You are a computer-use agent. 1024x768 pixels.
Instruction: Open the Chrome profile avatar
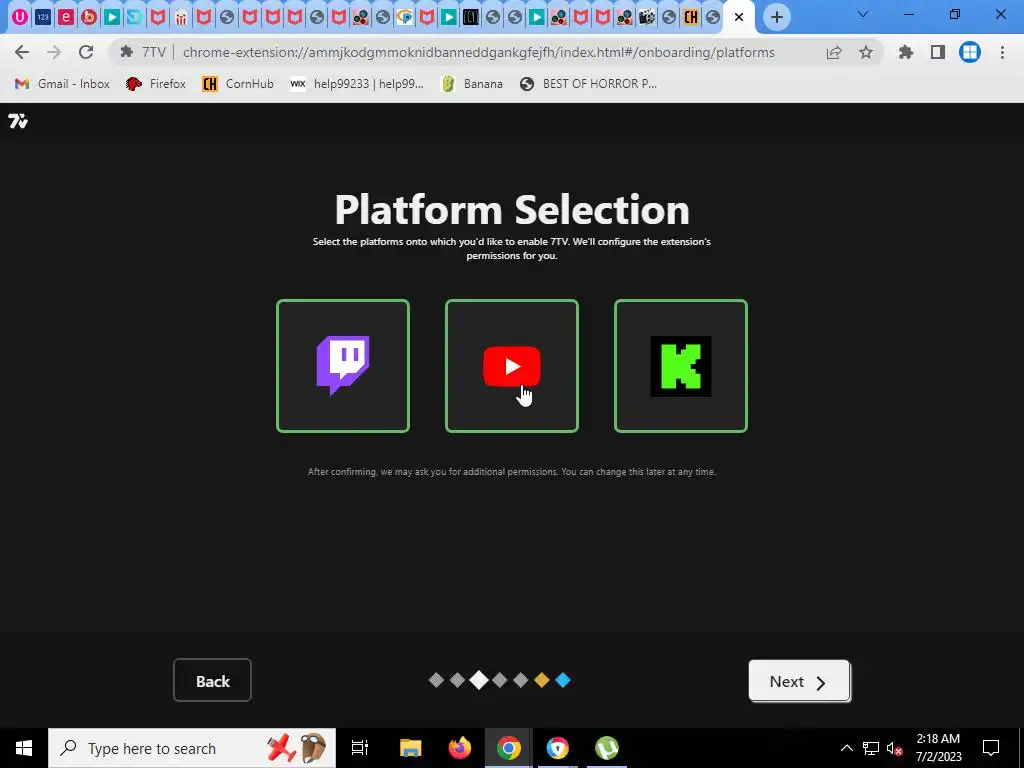[x=970, y=52]
